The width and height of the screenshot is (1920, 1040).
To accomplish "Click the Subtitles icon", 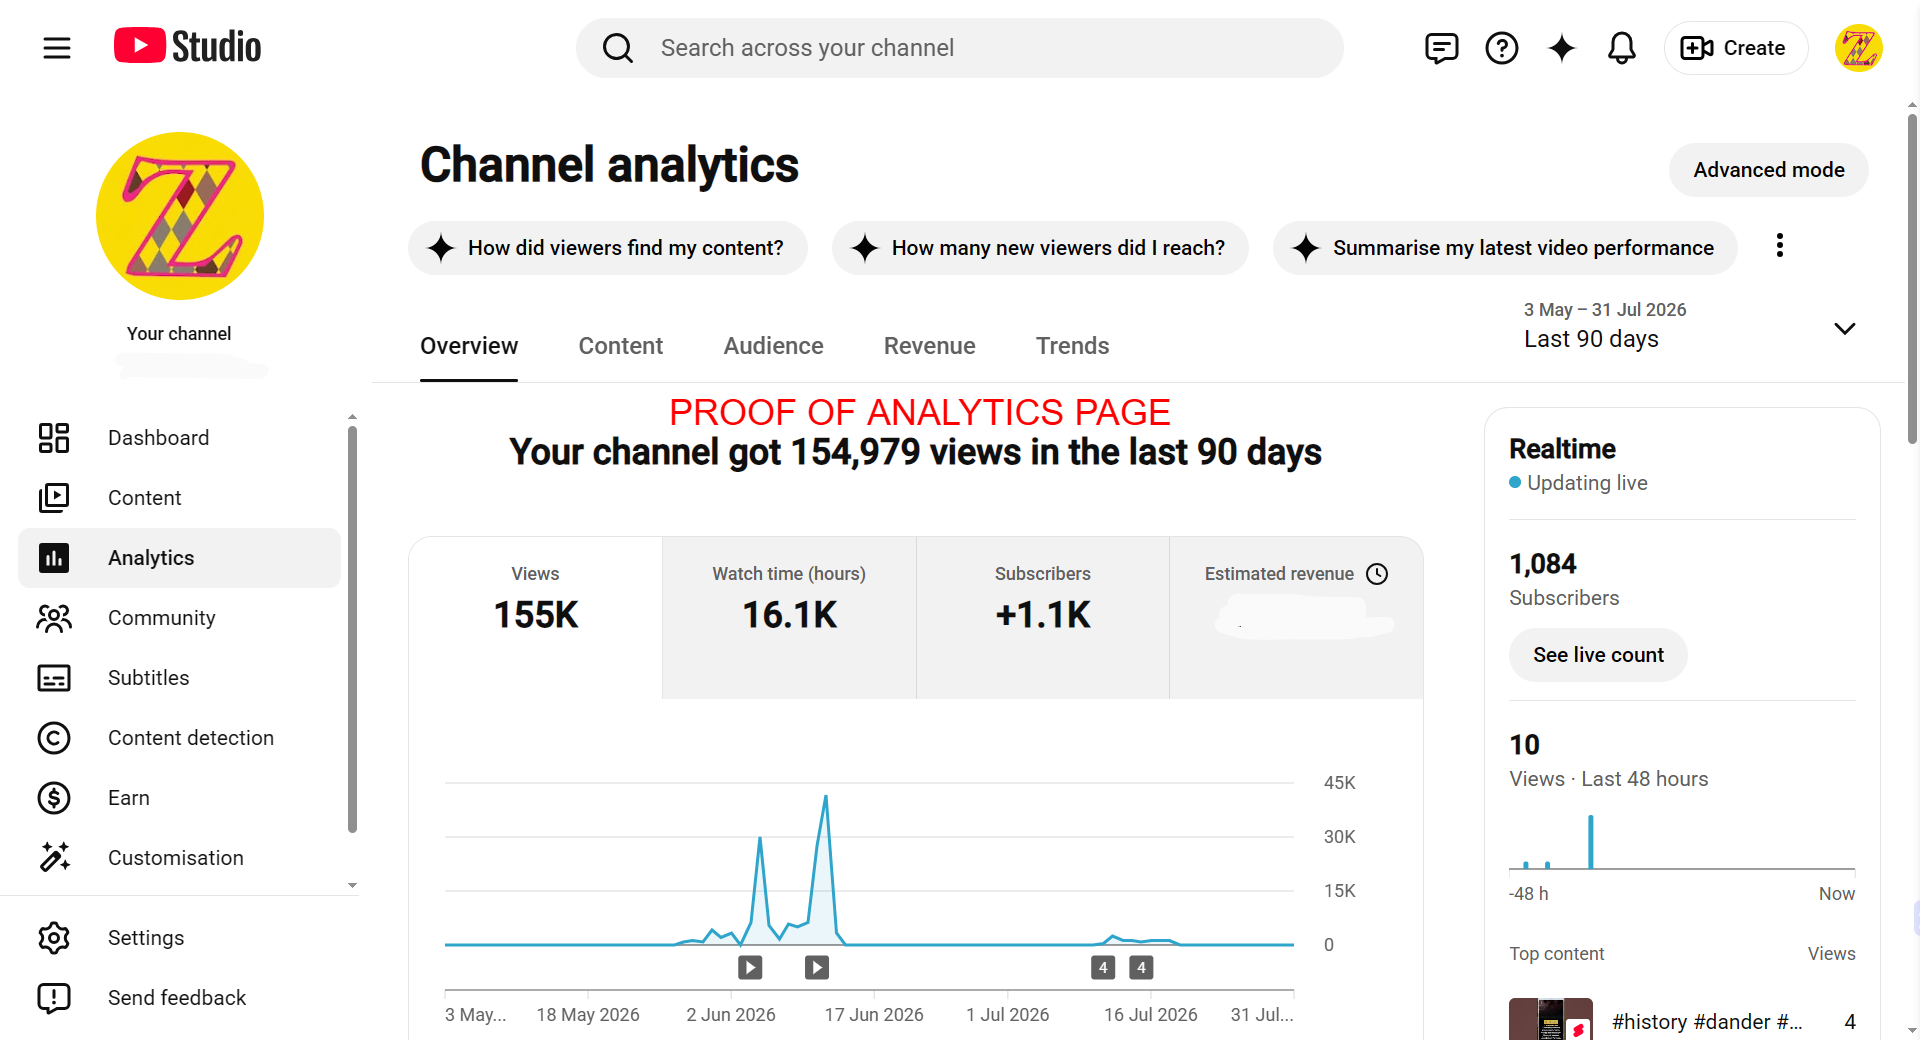I will [x=54, y=678].
